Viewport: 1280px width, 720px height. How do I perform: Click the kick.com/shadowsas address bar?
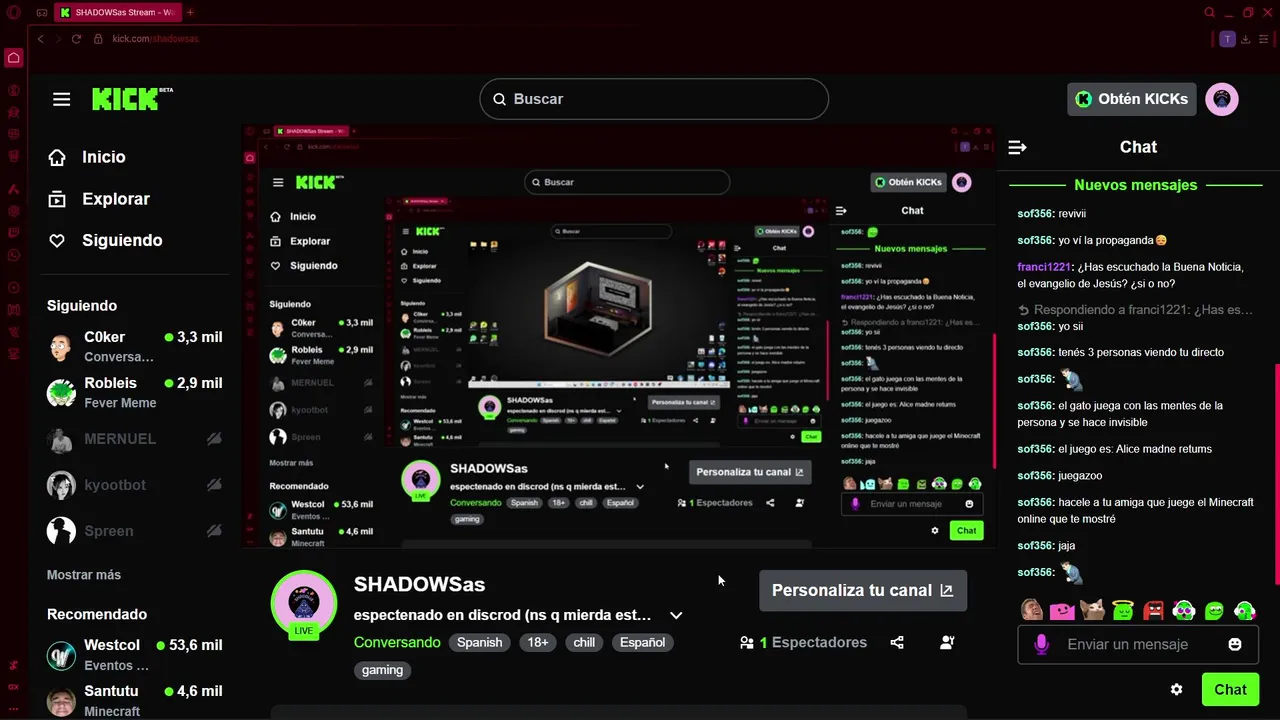point(155,39)
